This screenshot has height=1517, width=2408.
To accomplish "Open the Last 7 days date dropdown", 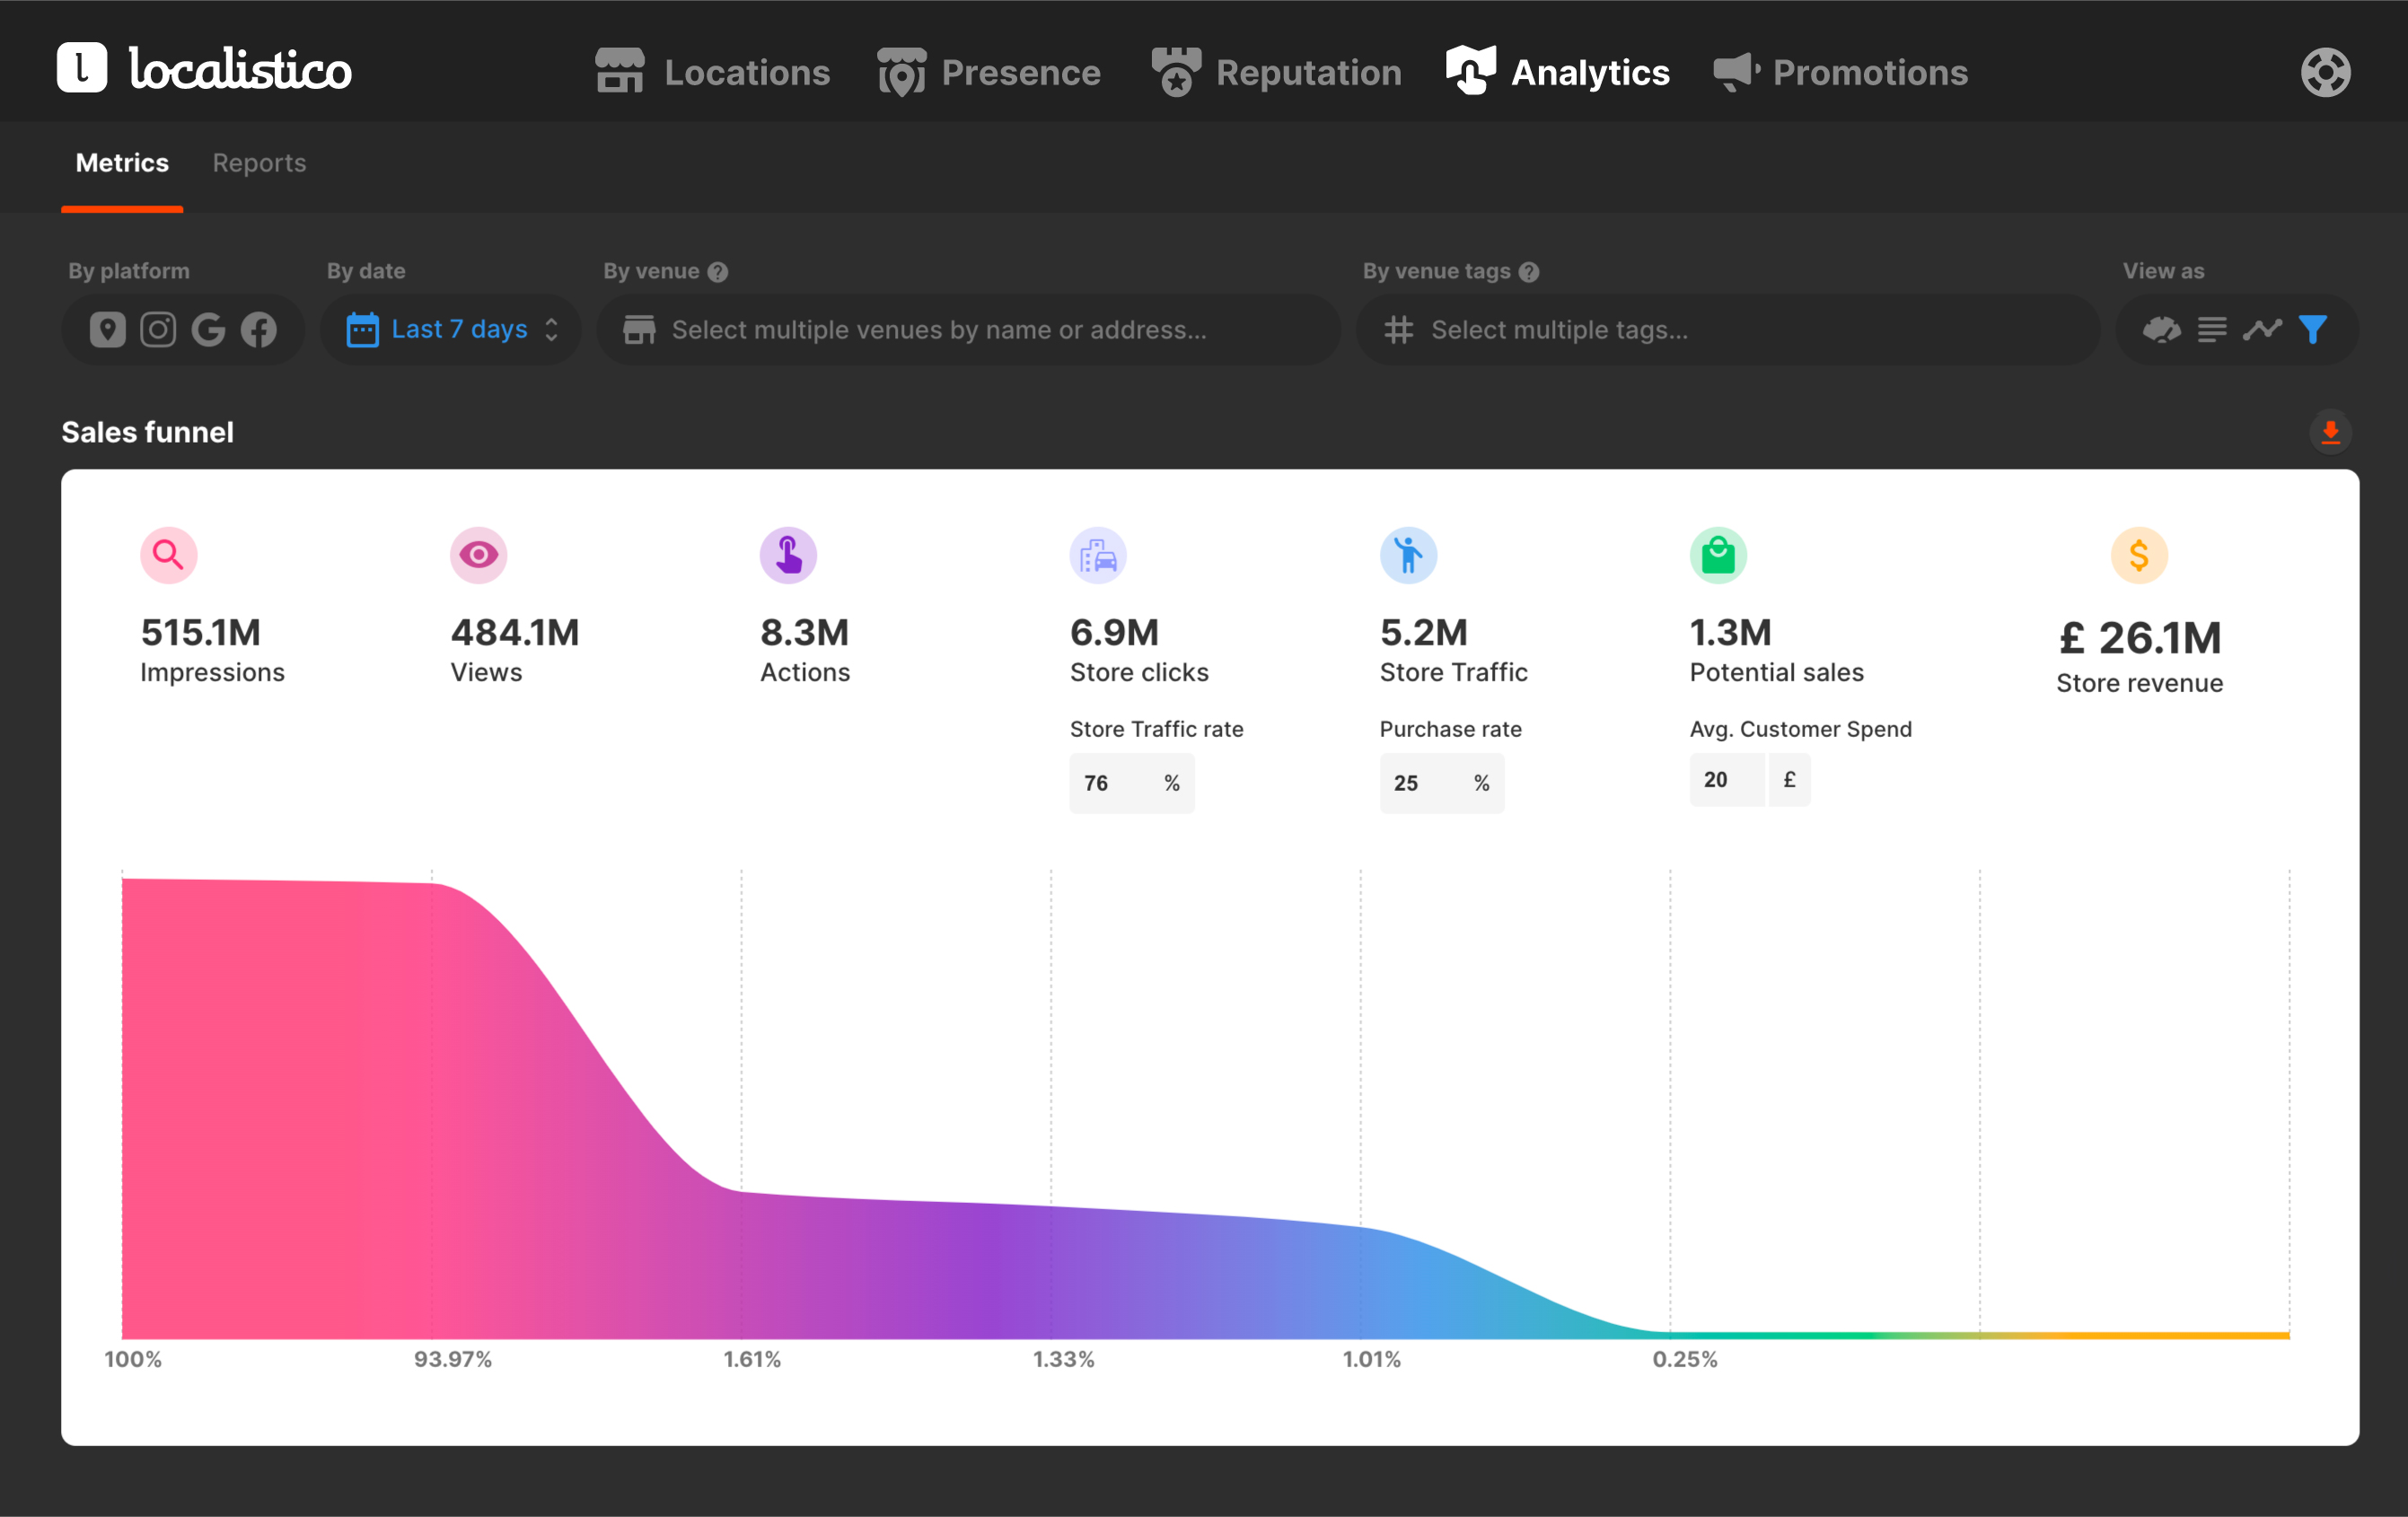I will pos(451,329).
